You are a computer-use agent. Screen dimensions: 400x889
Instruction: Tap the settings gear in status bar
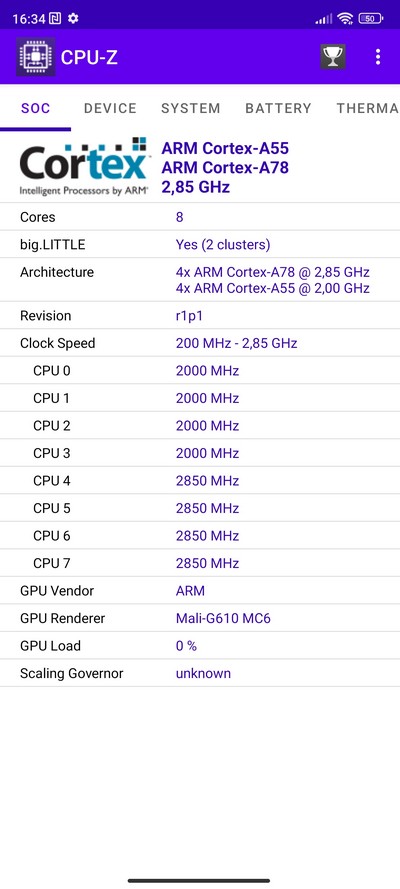click(73, 19)
